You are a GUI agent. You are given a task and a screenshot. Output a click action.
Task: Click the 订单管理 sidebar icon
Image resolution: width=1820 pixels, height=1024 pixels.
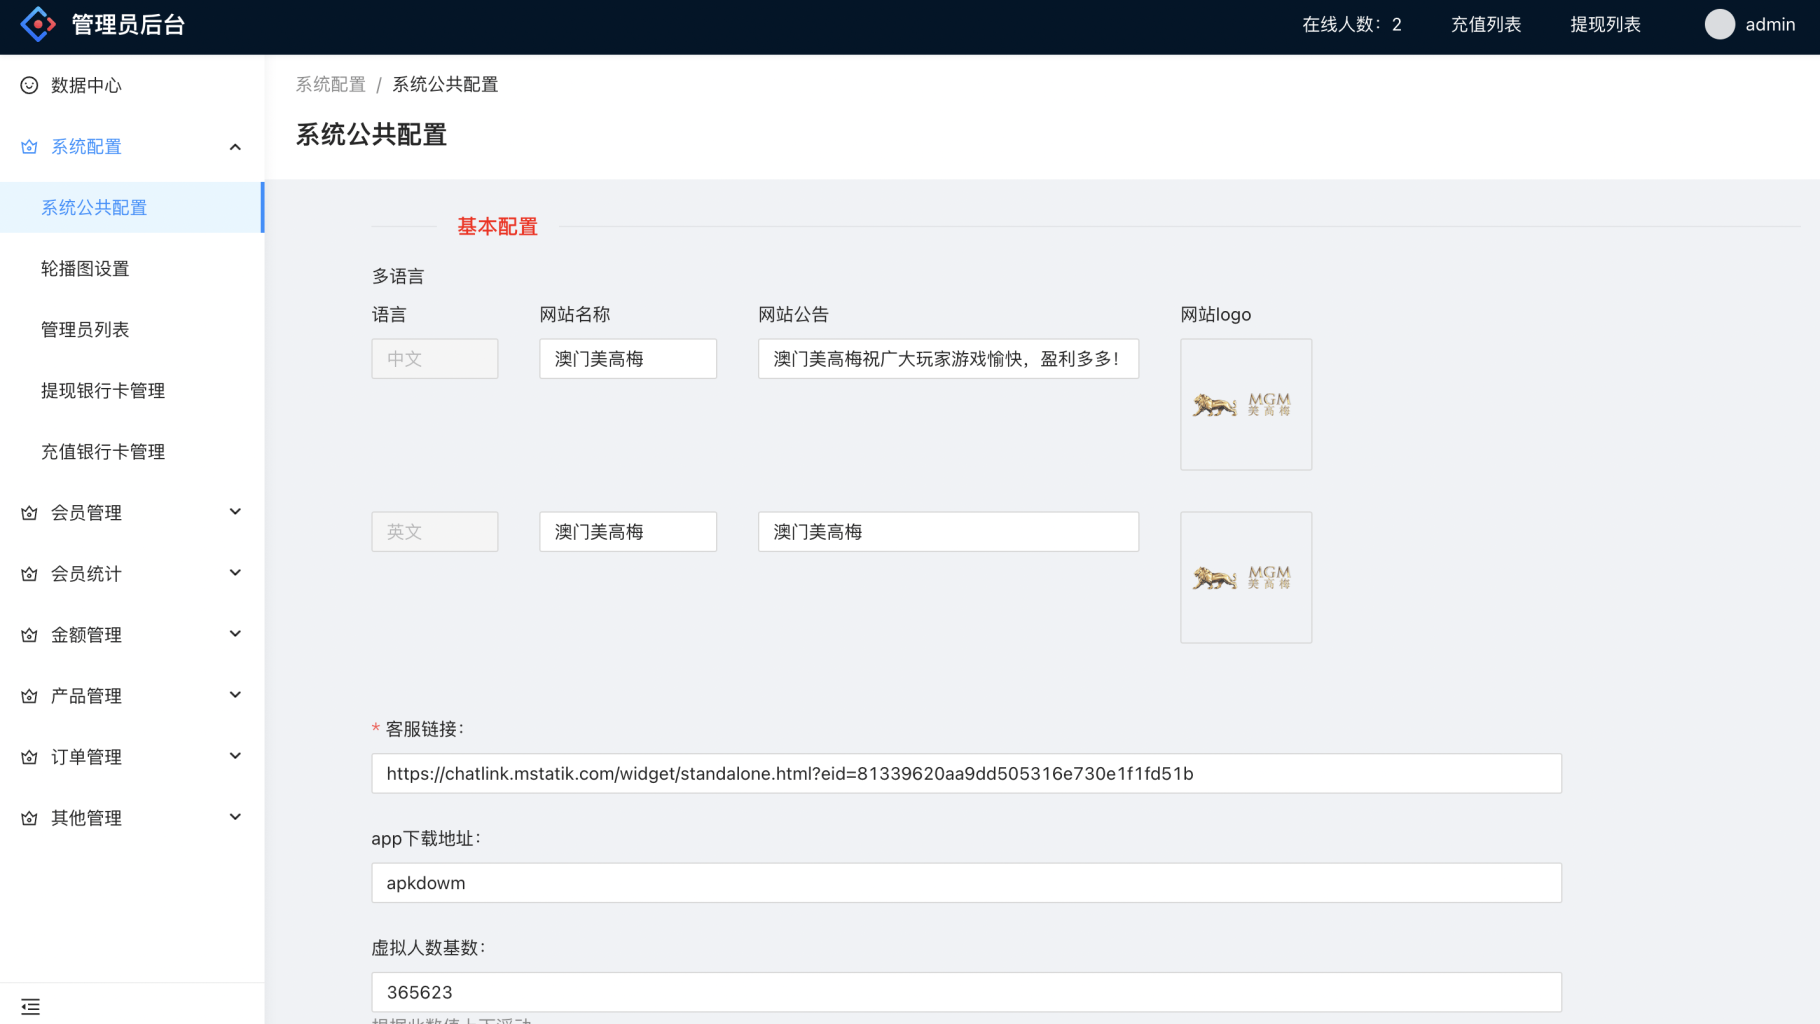click(x=29, y=757)
